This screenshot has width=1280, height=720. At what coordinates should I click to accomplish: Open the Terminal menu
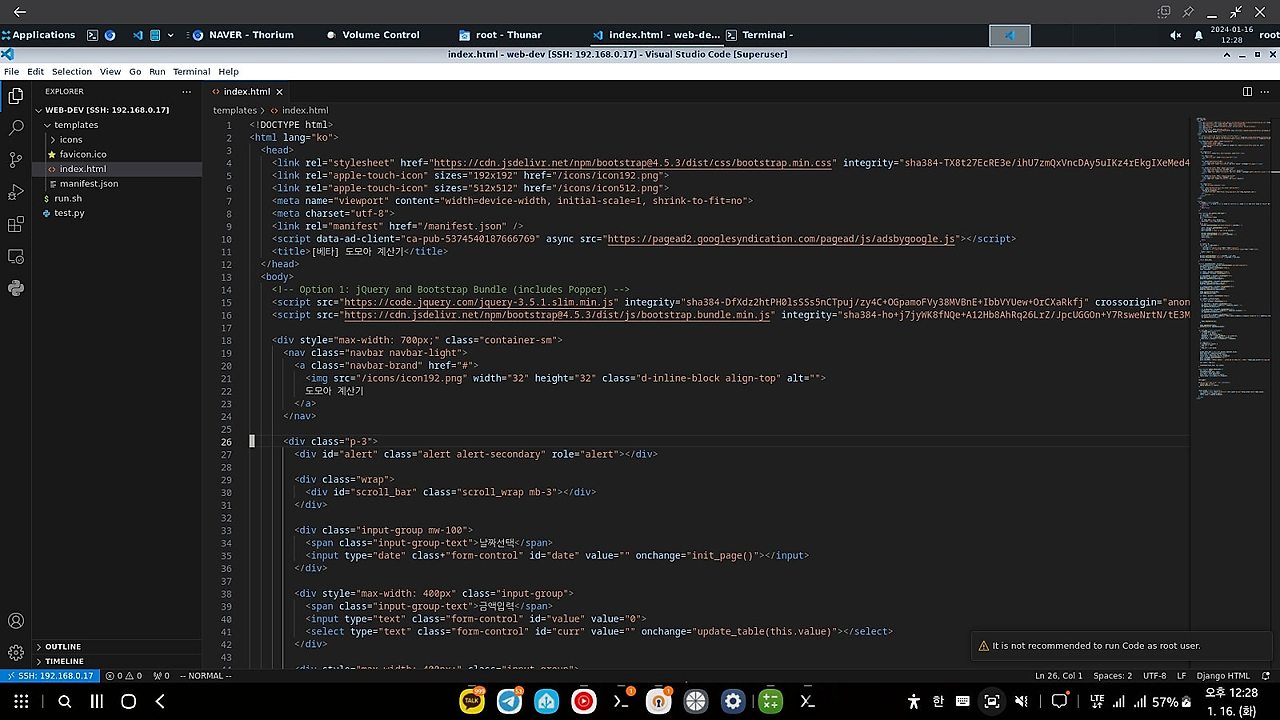[x=191, y=72]
